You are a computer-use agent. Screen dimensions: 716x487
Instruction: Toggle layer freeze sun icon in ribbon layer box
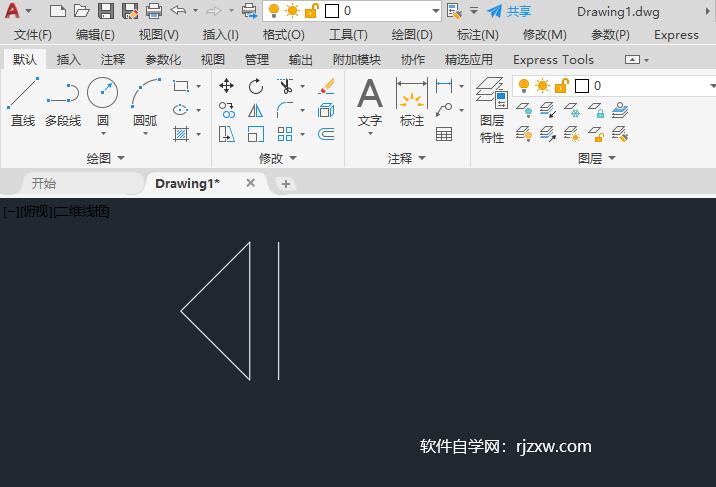click(x=542, y=86)
